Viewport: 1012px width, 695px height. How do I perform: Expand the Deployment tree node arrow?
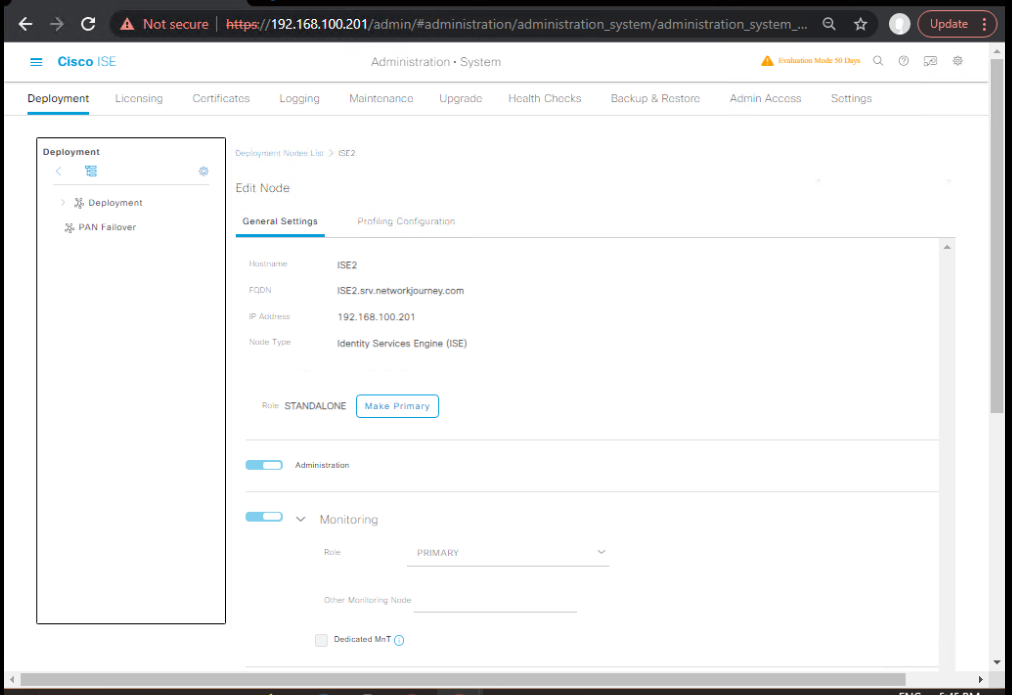click(63, 203)
